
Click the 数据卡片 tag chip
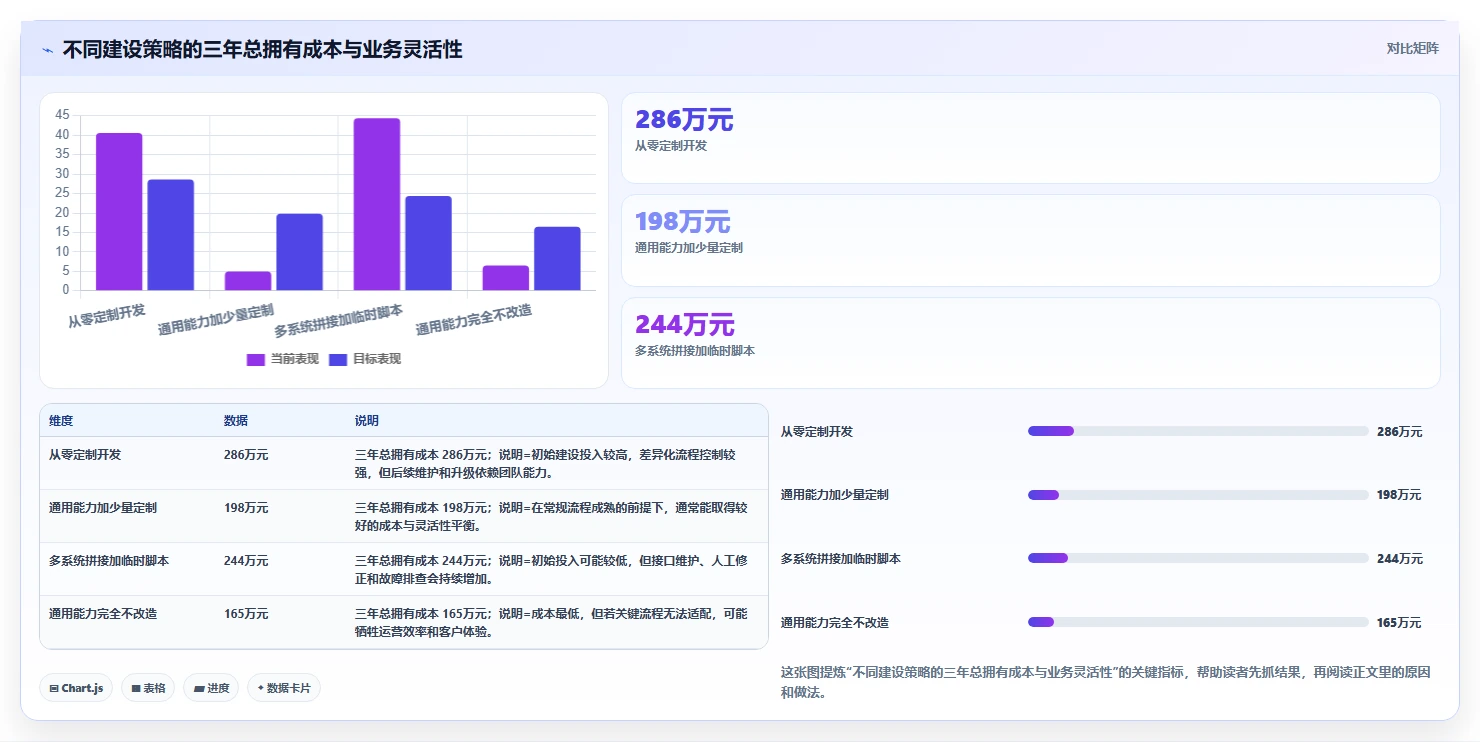tap(284, 688)
